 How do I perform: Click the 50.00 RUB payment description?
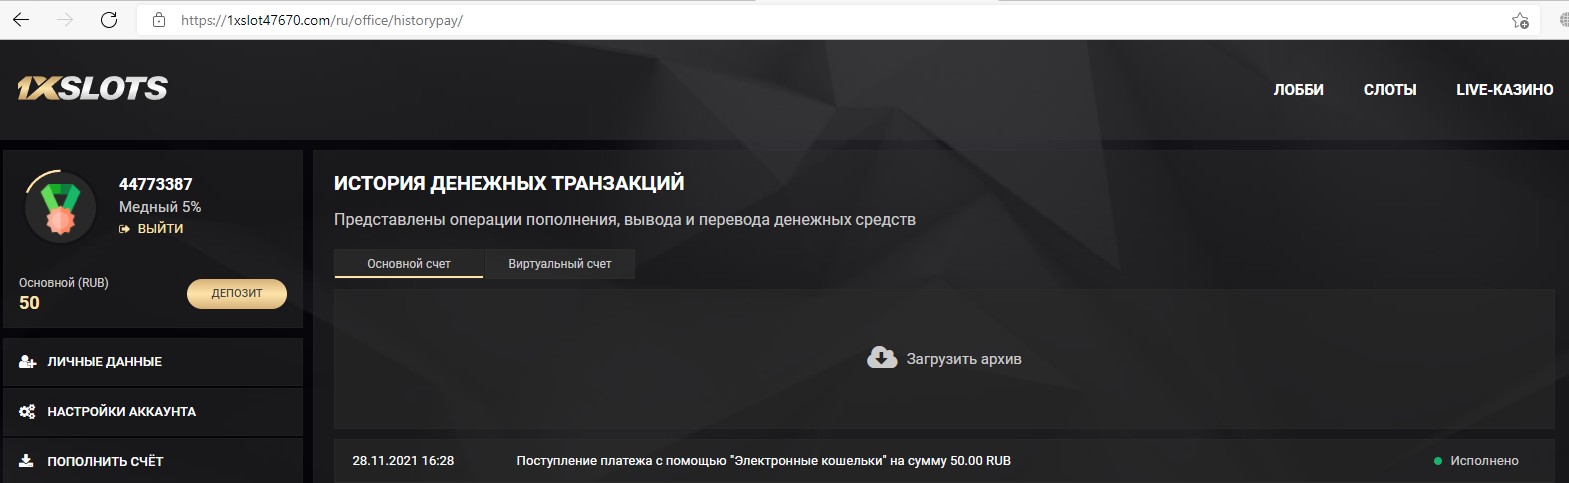(x=763, y=461)
